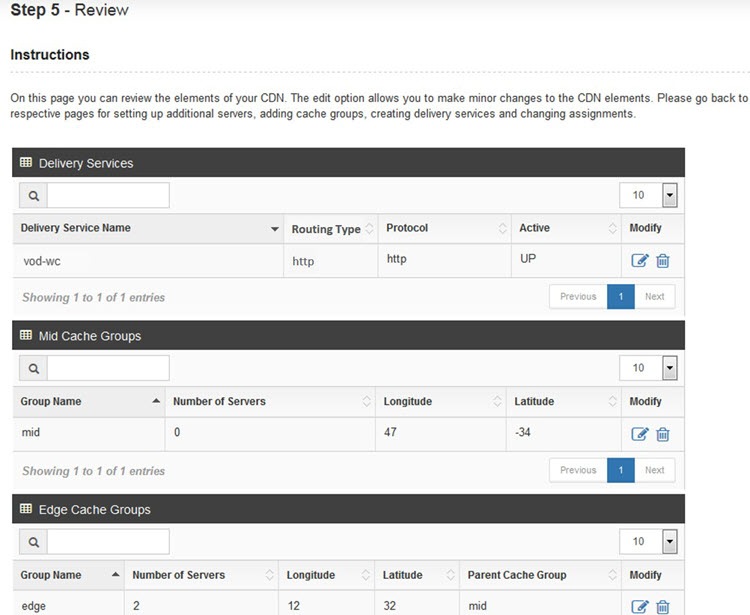Select the vod-wc delivery service name cell

148,261
